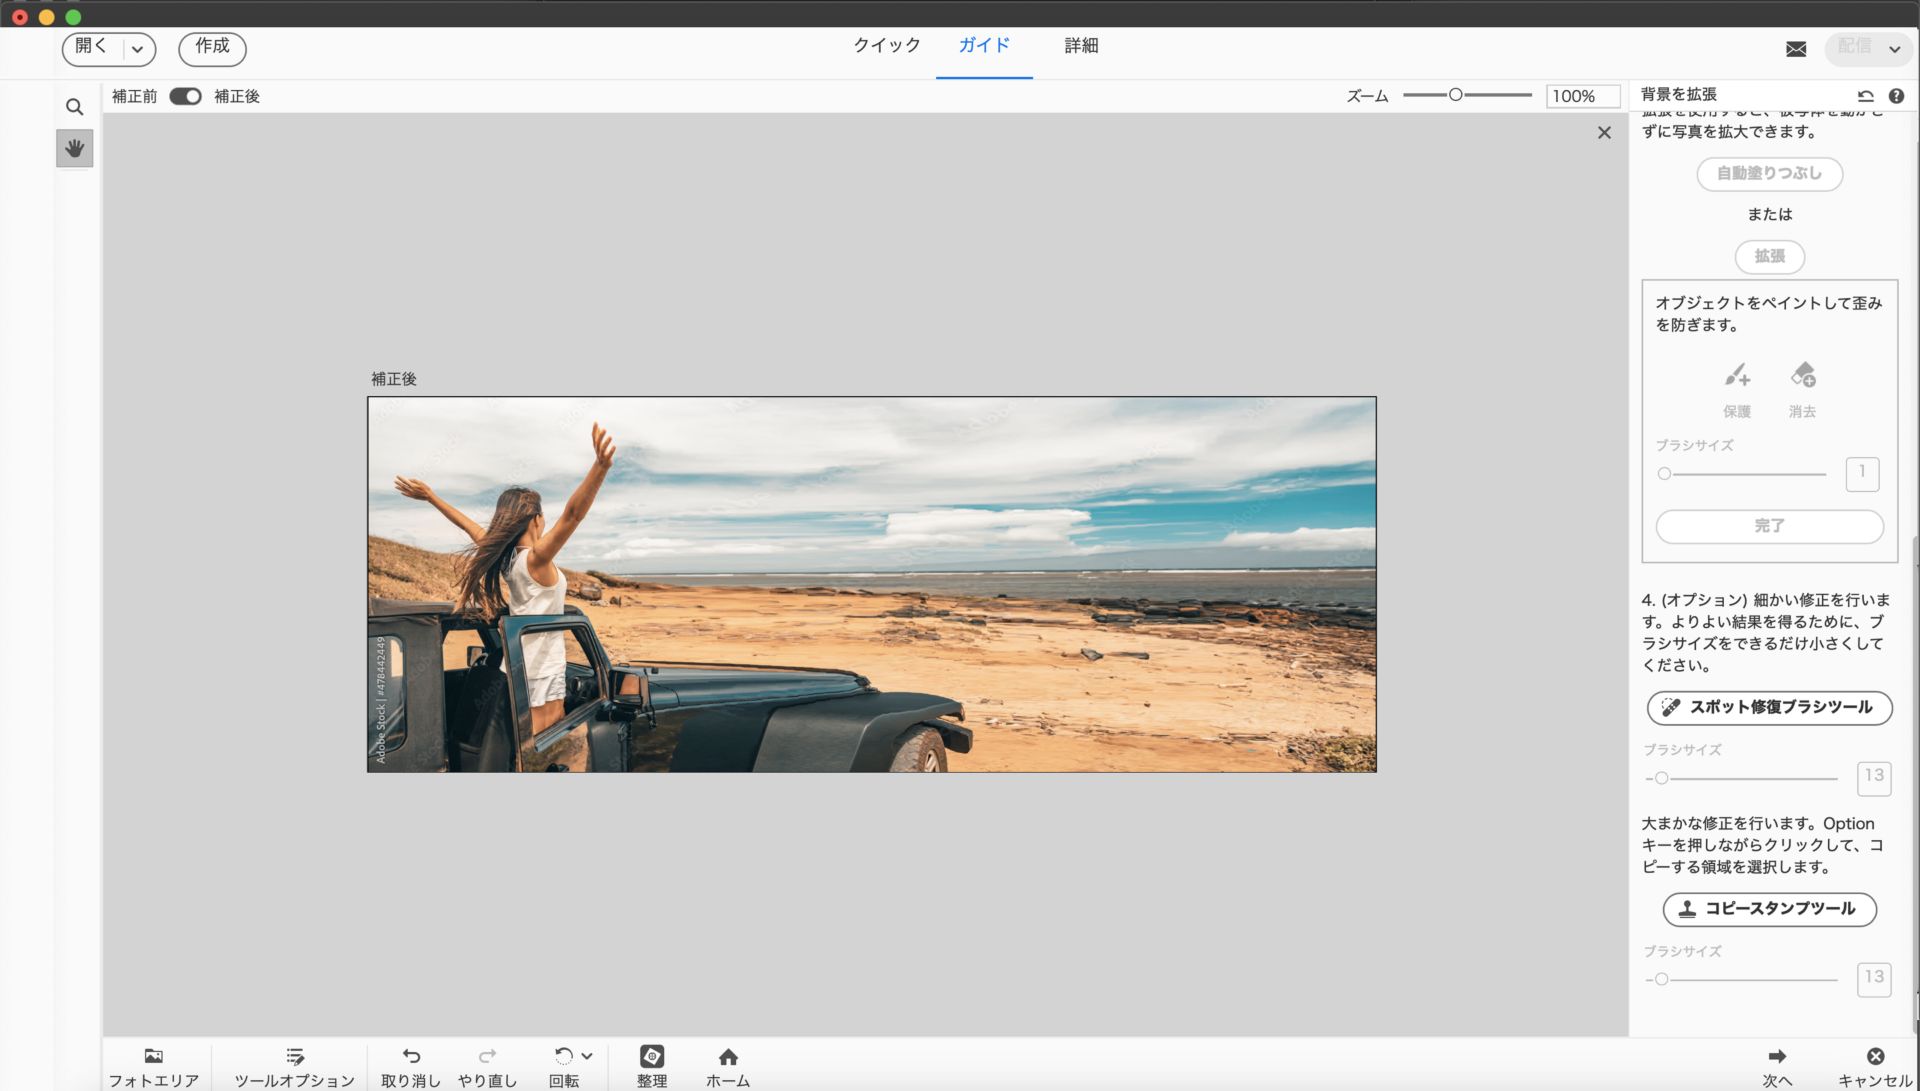The height and width of the screenshot is (1091, 1920).
Task: Select the Zoom tool in the left sidebar
Action: pos(74,105)
